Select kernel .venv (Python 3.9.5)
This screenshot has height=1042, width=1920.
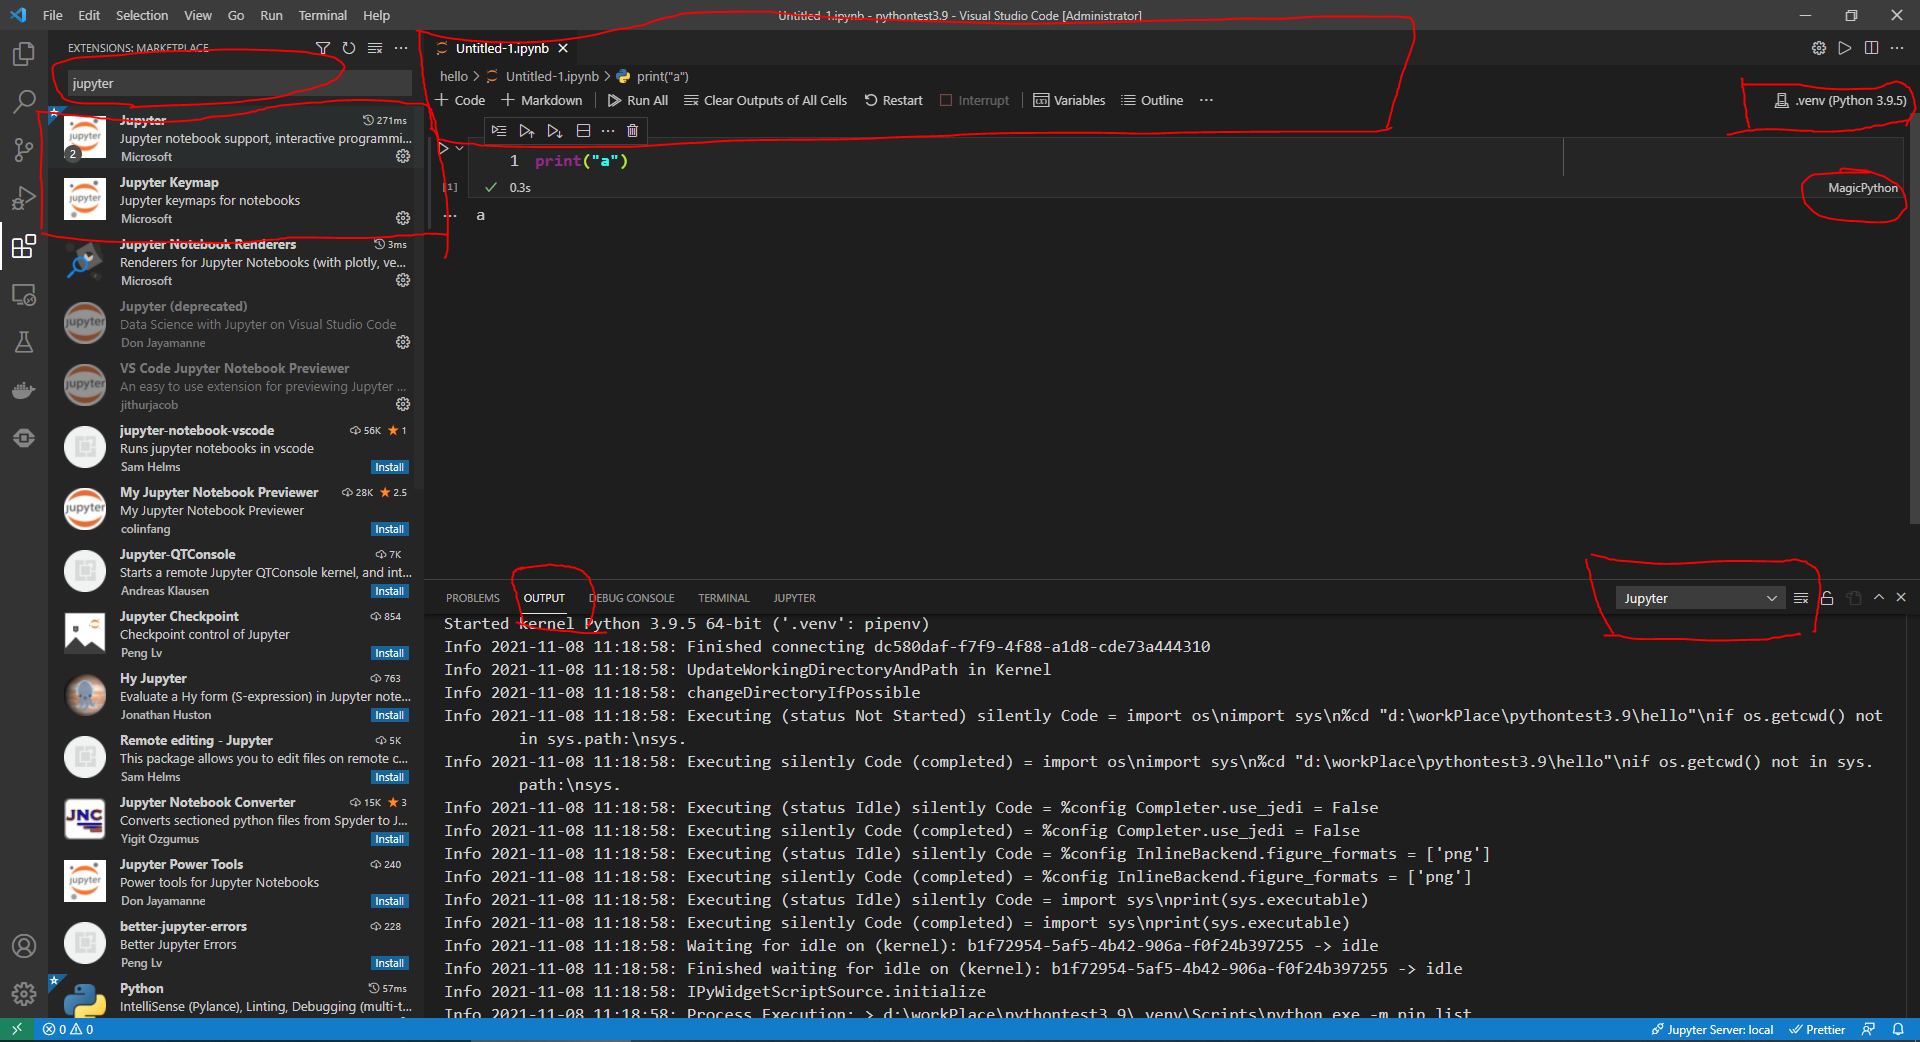[x=1840, y=100]
